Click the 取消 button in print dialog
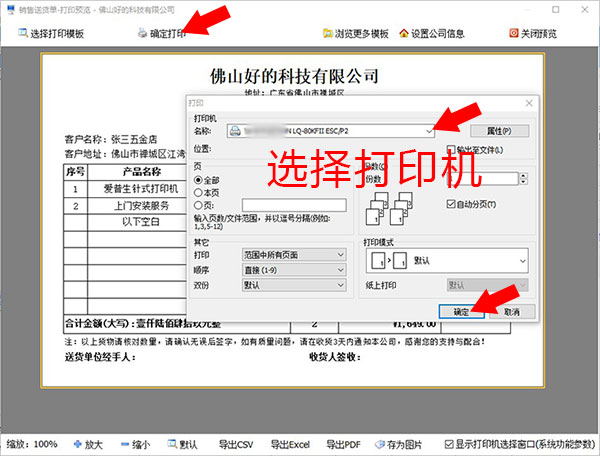The image size is (600, 456). point(512,312)
